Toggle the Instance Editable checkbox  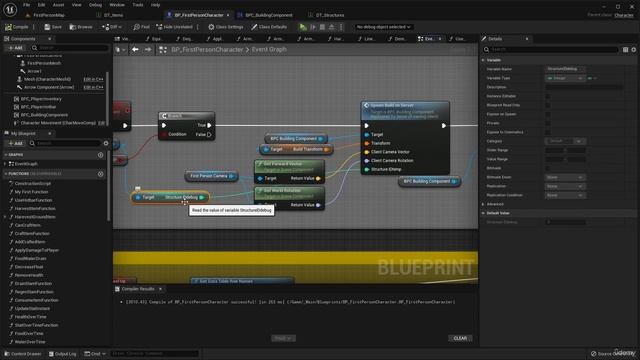point(548,96)
